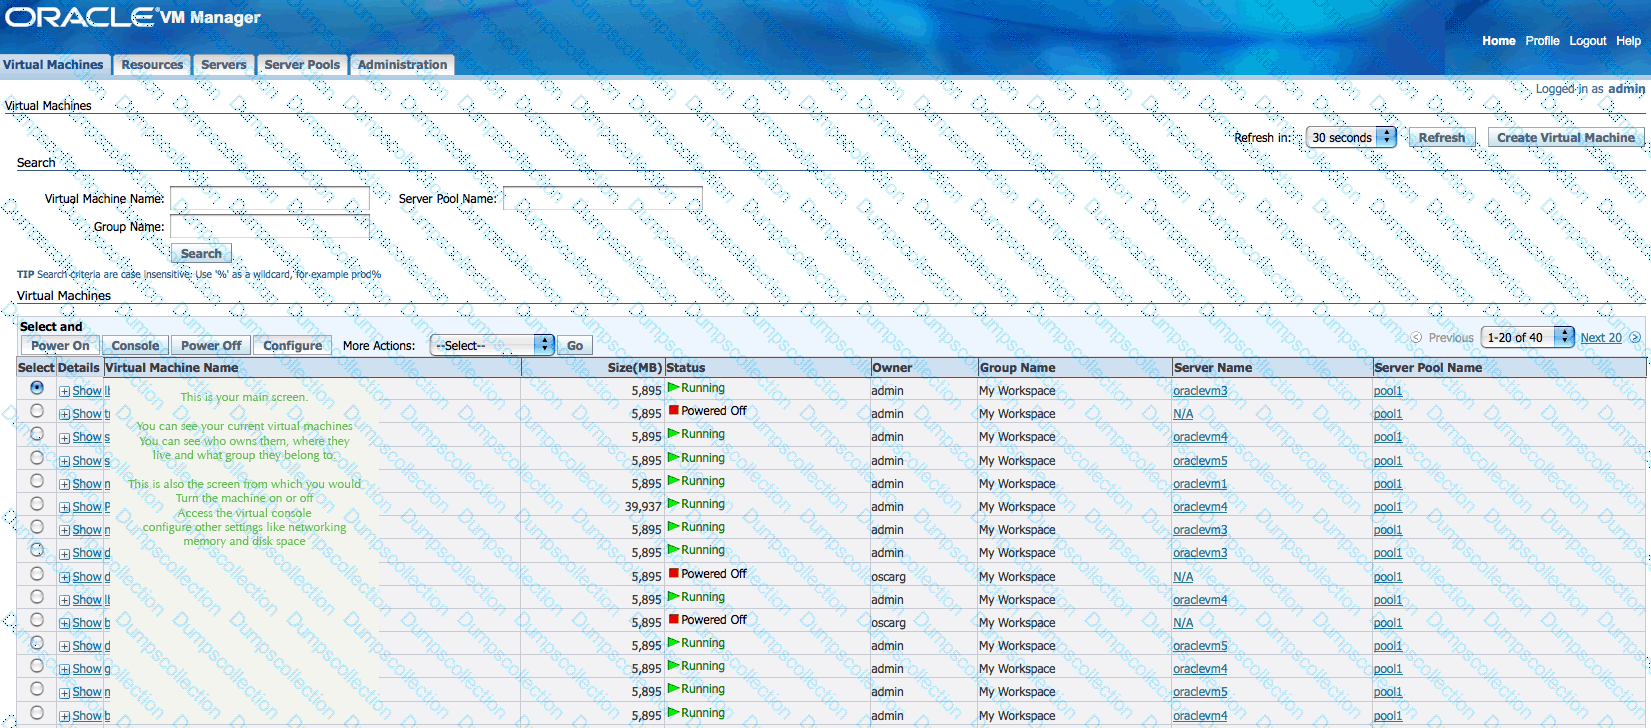Screen dimensions: 1651x728
Task: Click the Next page arrow icon
Action: coord(1635,338)
